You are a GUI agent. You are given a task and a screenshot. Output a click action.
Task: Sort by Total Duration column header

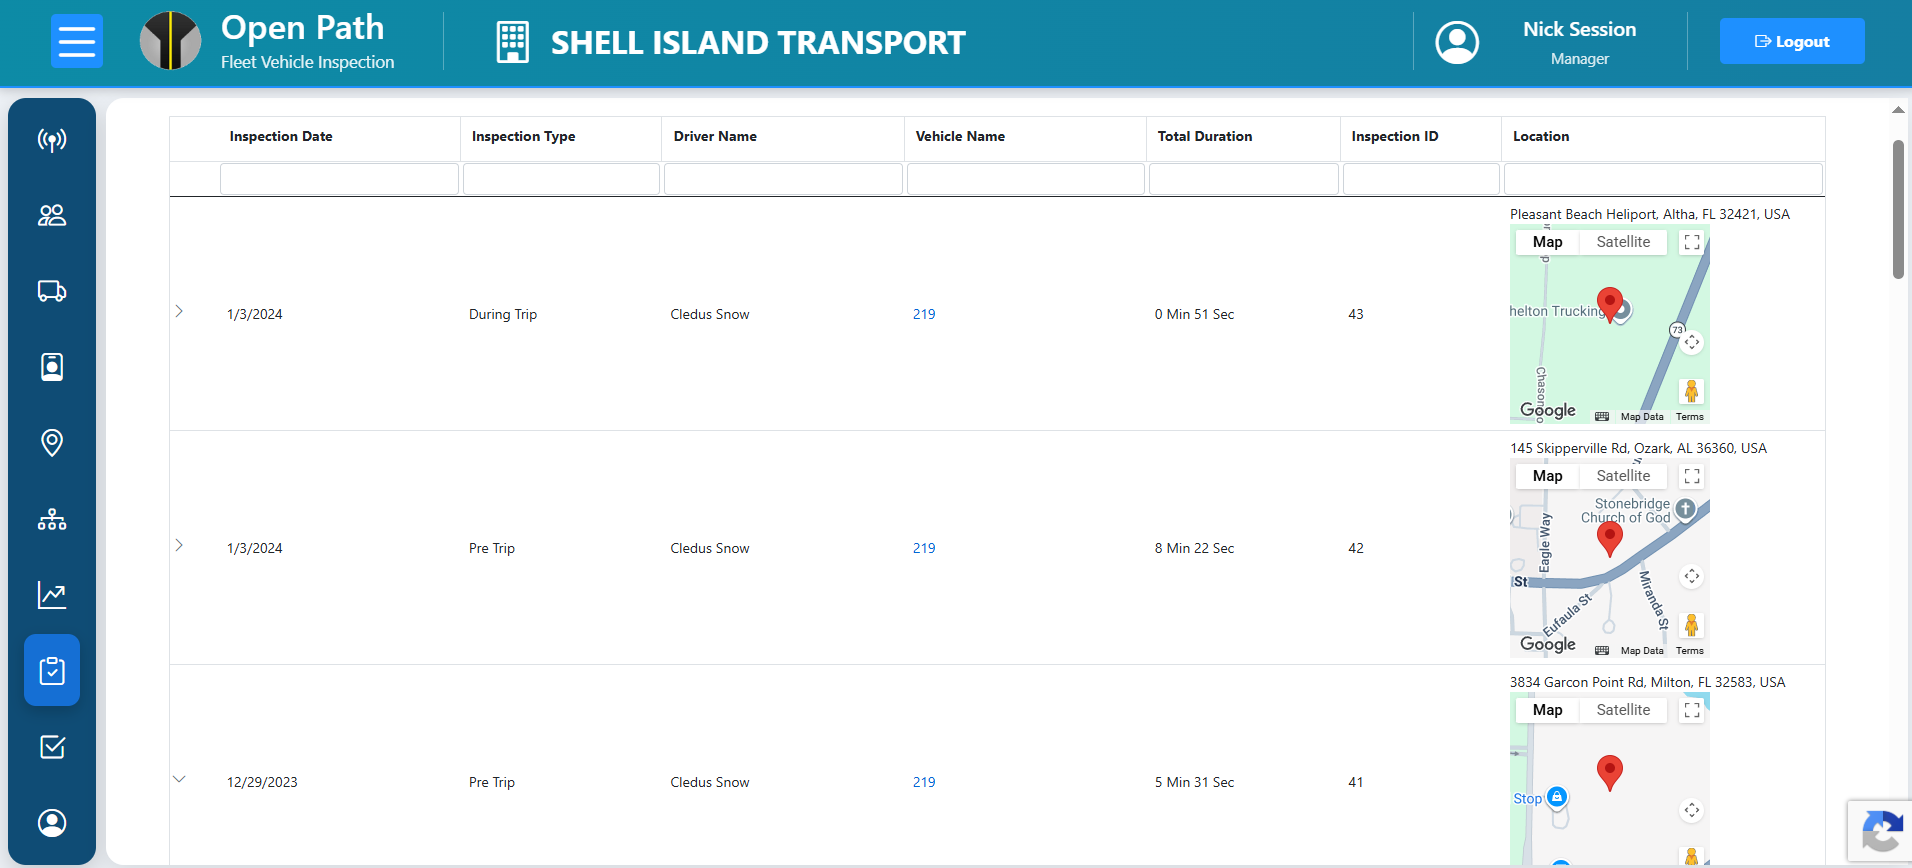(1205, 136)
